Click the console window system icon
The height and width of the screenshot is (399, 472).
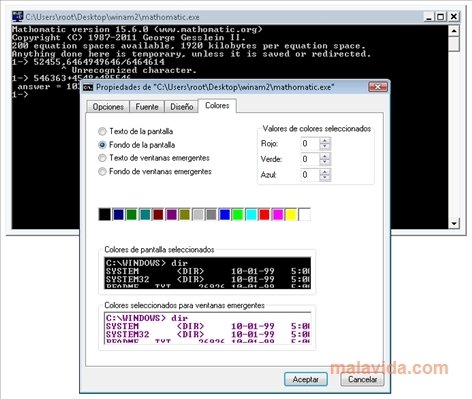17,16
